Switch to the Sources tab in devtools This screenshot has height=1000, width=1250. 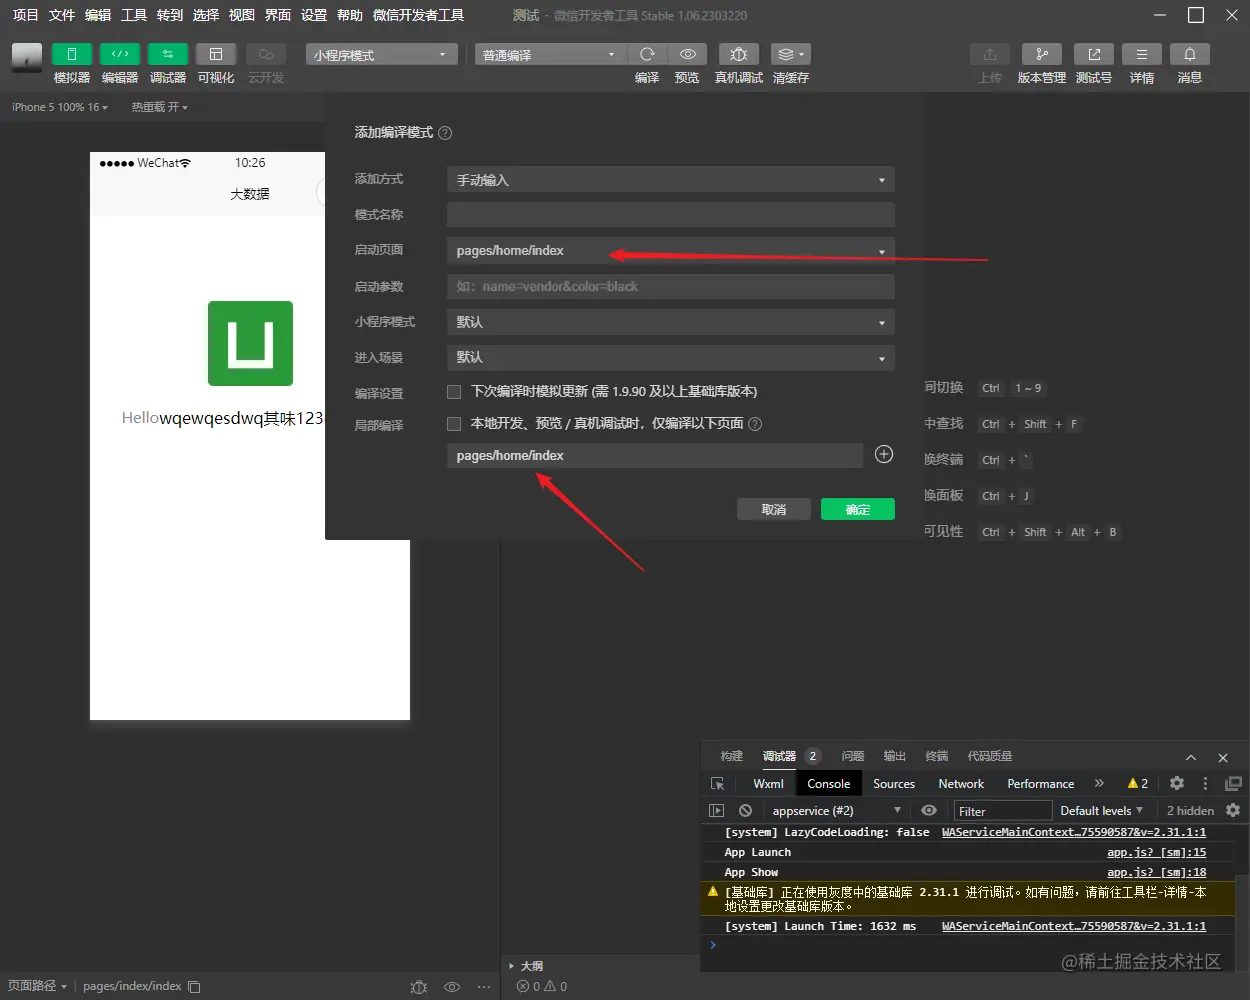(x=893, y=783)
